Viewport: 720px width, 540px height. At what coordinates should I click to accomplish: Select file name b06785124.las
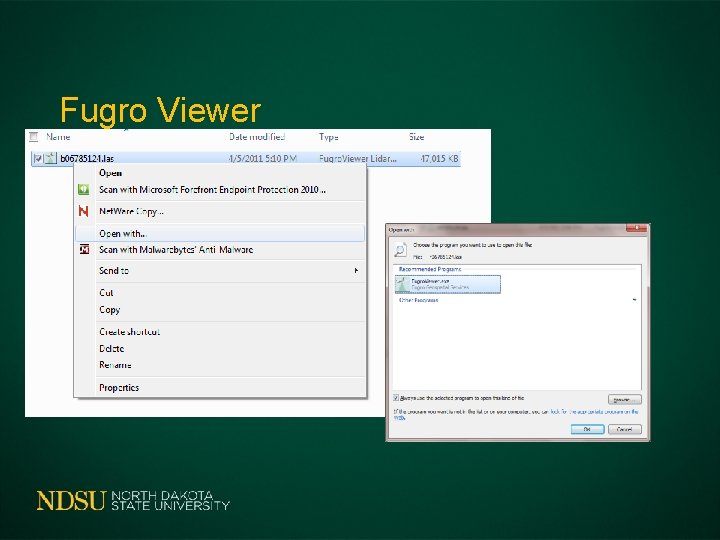click(x=87, y=158)
